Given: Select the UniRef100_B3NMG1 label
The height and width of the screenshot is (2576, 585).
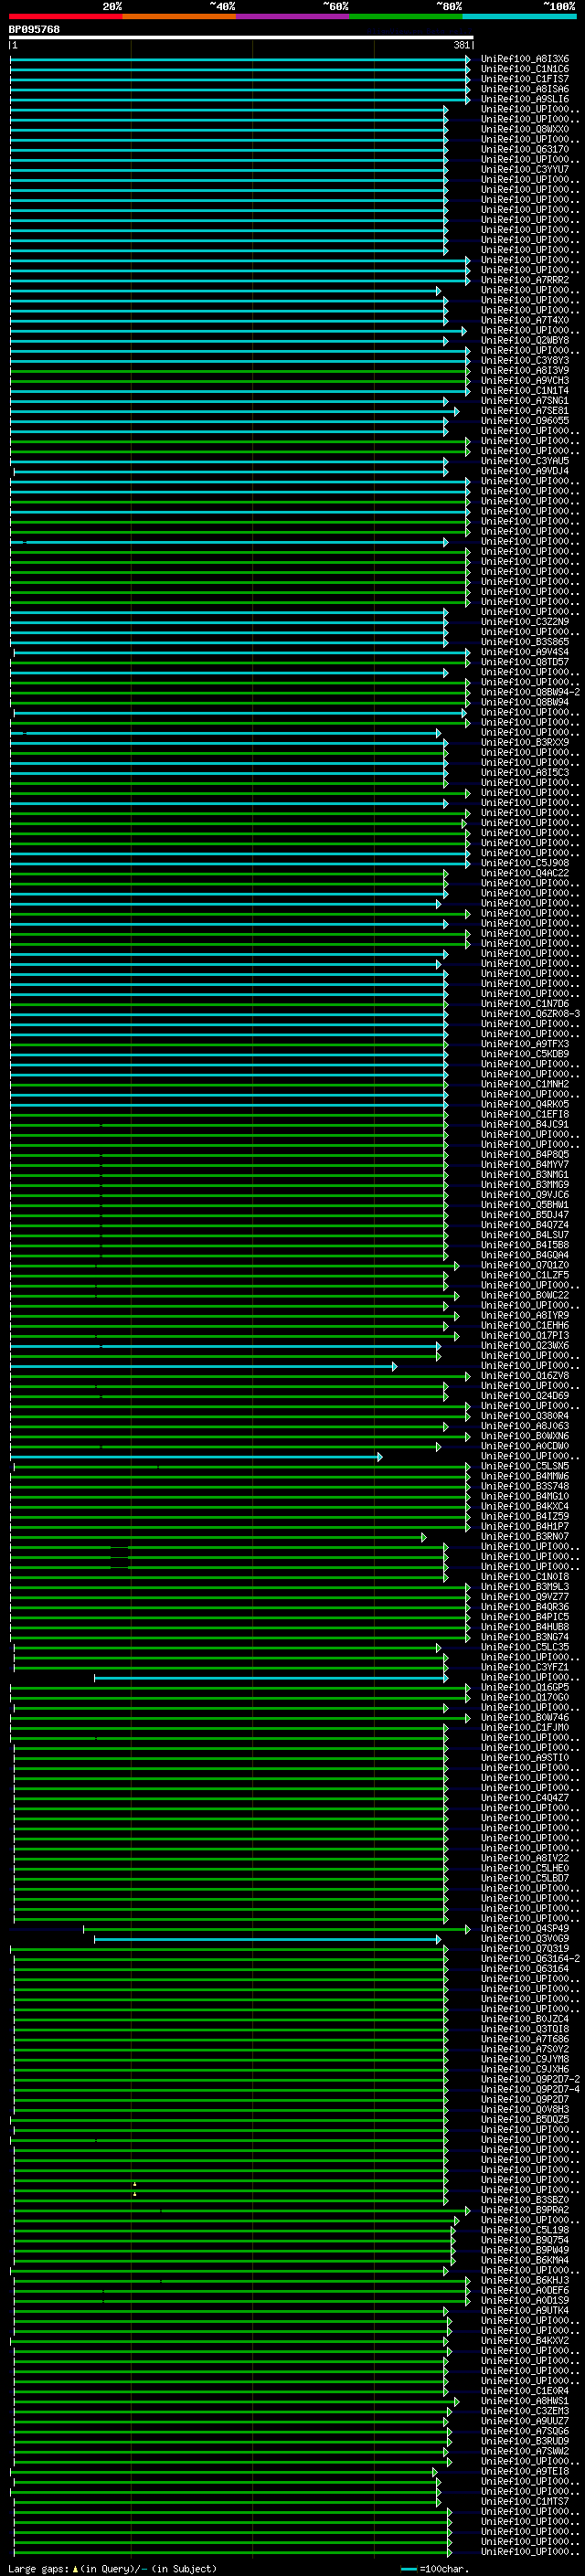Looking at the screenshot, I should click(525, 1174).
